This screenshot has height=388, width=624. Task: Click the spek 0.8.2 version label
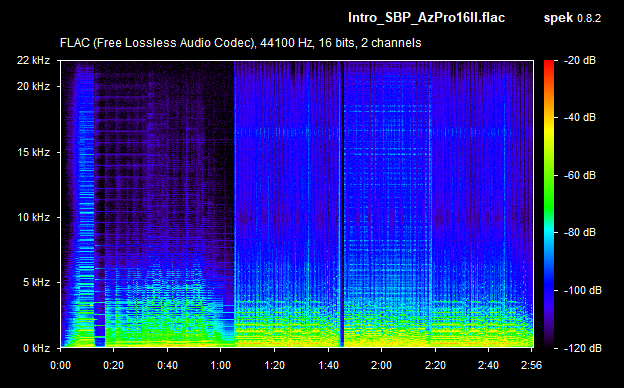click(572, 18)
